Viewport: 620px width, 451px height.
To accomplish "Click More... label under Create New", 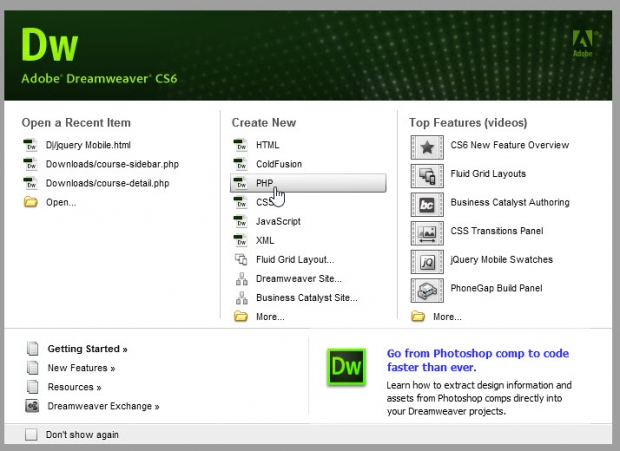I will [270, 317].
